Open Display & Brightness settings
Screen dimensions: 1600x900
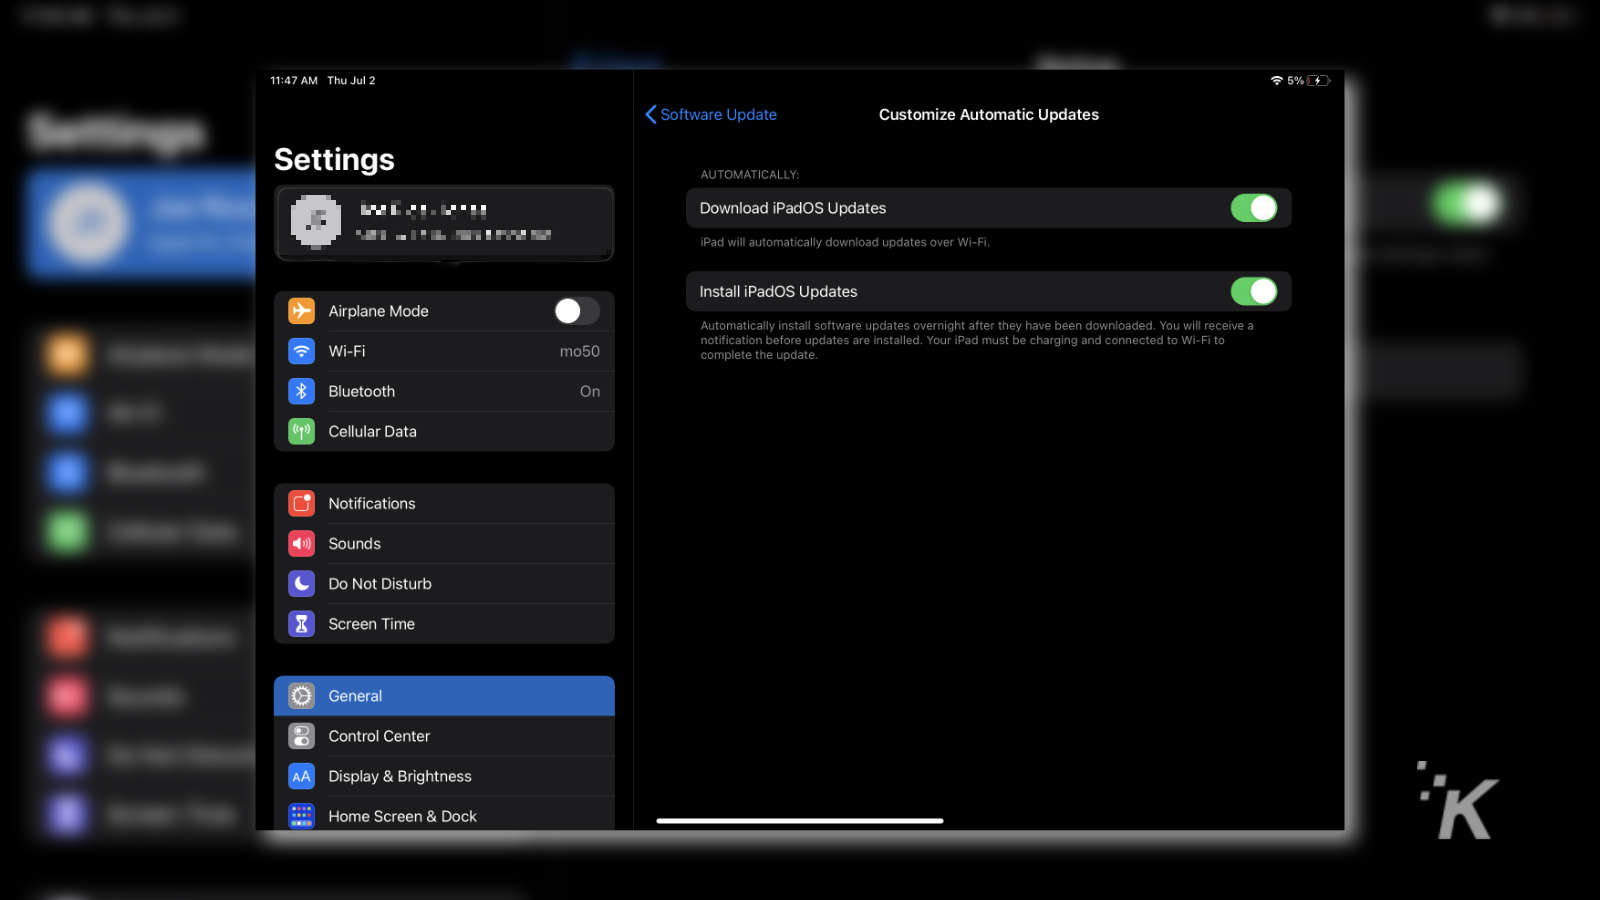[x=444, y=776]
